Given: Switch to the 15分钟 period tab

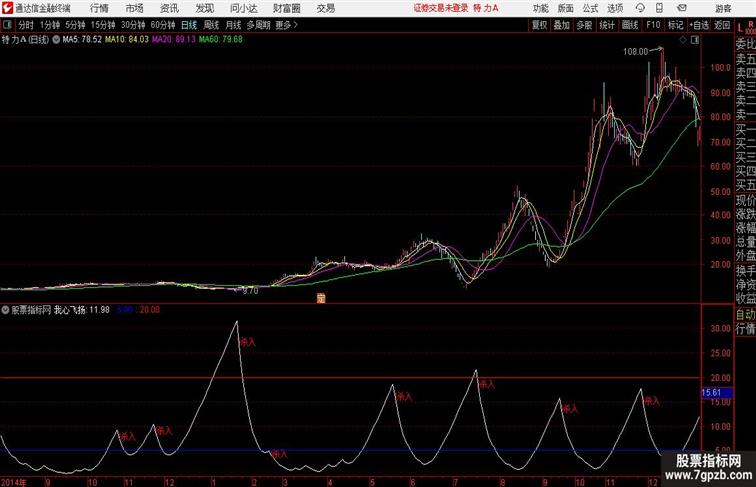Looking at the screenshot, I should pyautogui.click(x=103, y=25).
